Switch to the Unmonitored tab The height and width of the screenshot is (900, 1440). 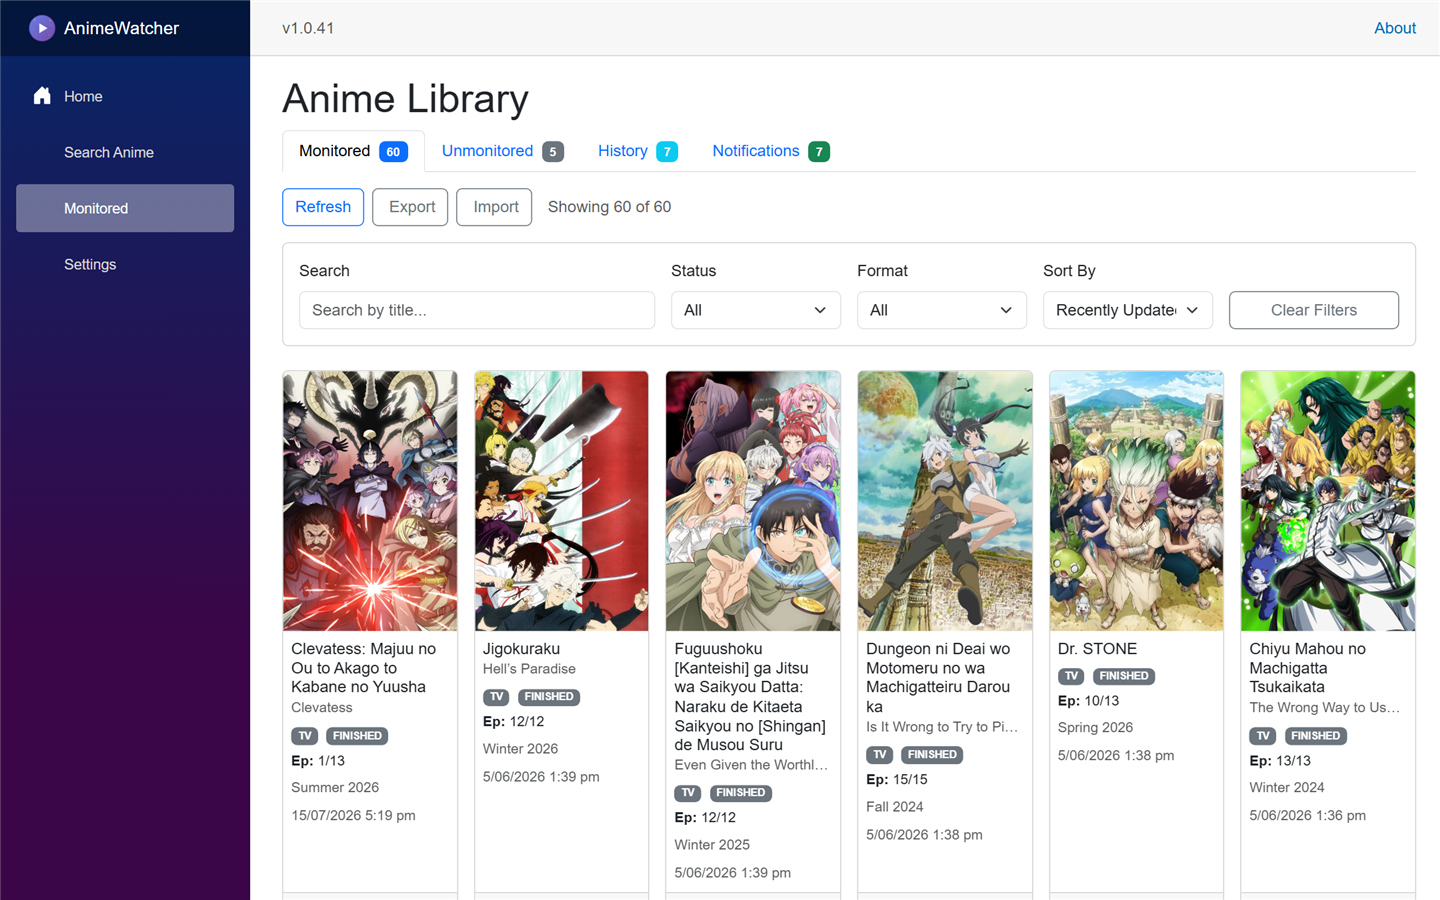pyautogui.click(x=502, y=151)
